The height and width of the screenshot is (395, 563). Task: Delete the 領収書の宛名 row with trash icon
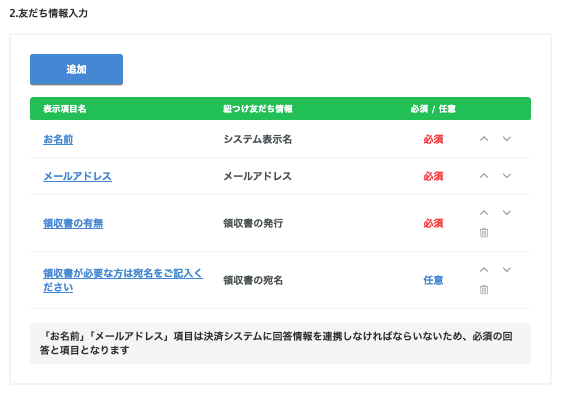(x=484, y=289)
